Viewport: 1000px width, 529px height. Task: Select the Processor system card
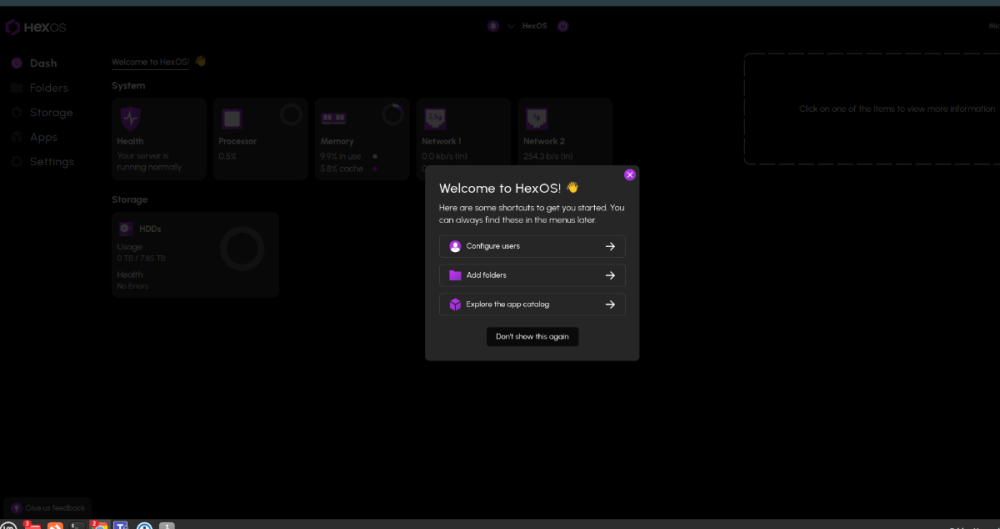tap(260, 139)
